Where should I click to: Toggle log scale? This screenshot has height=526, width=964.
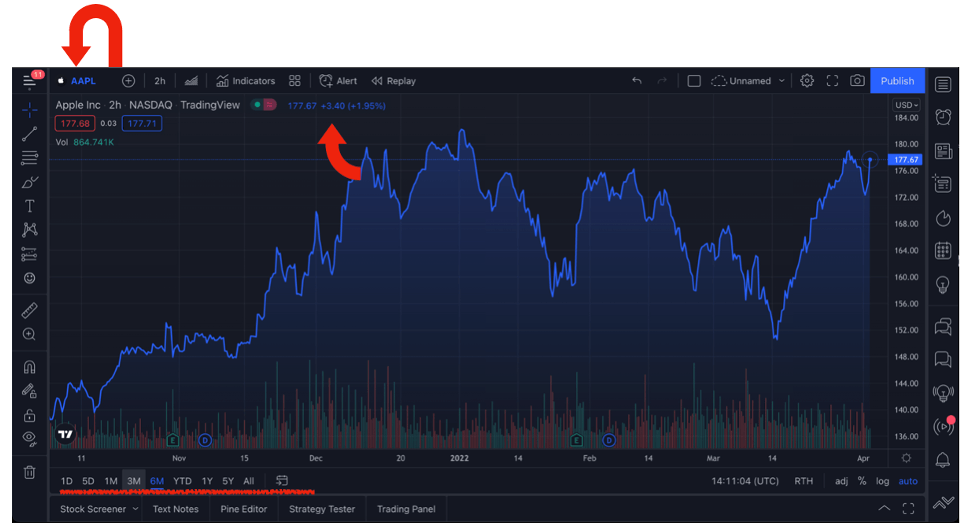click(x=882, y=481)
